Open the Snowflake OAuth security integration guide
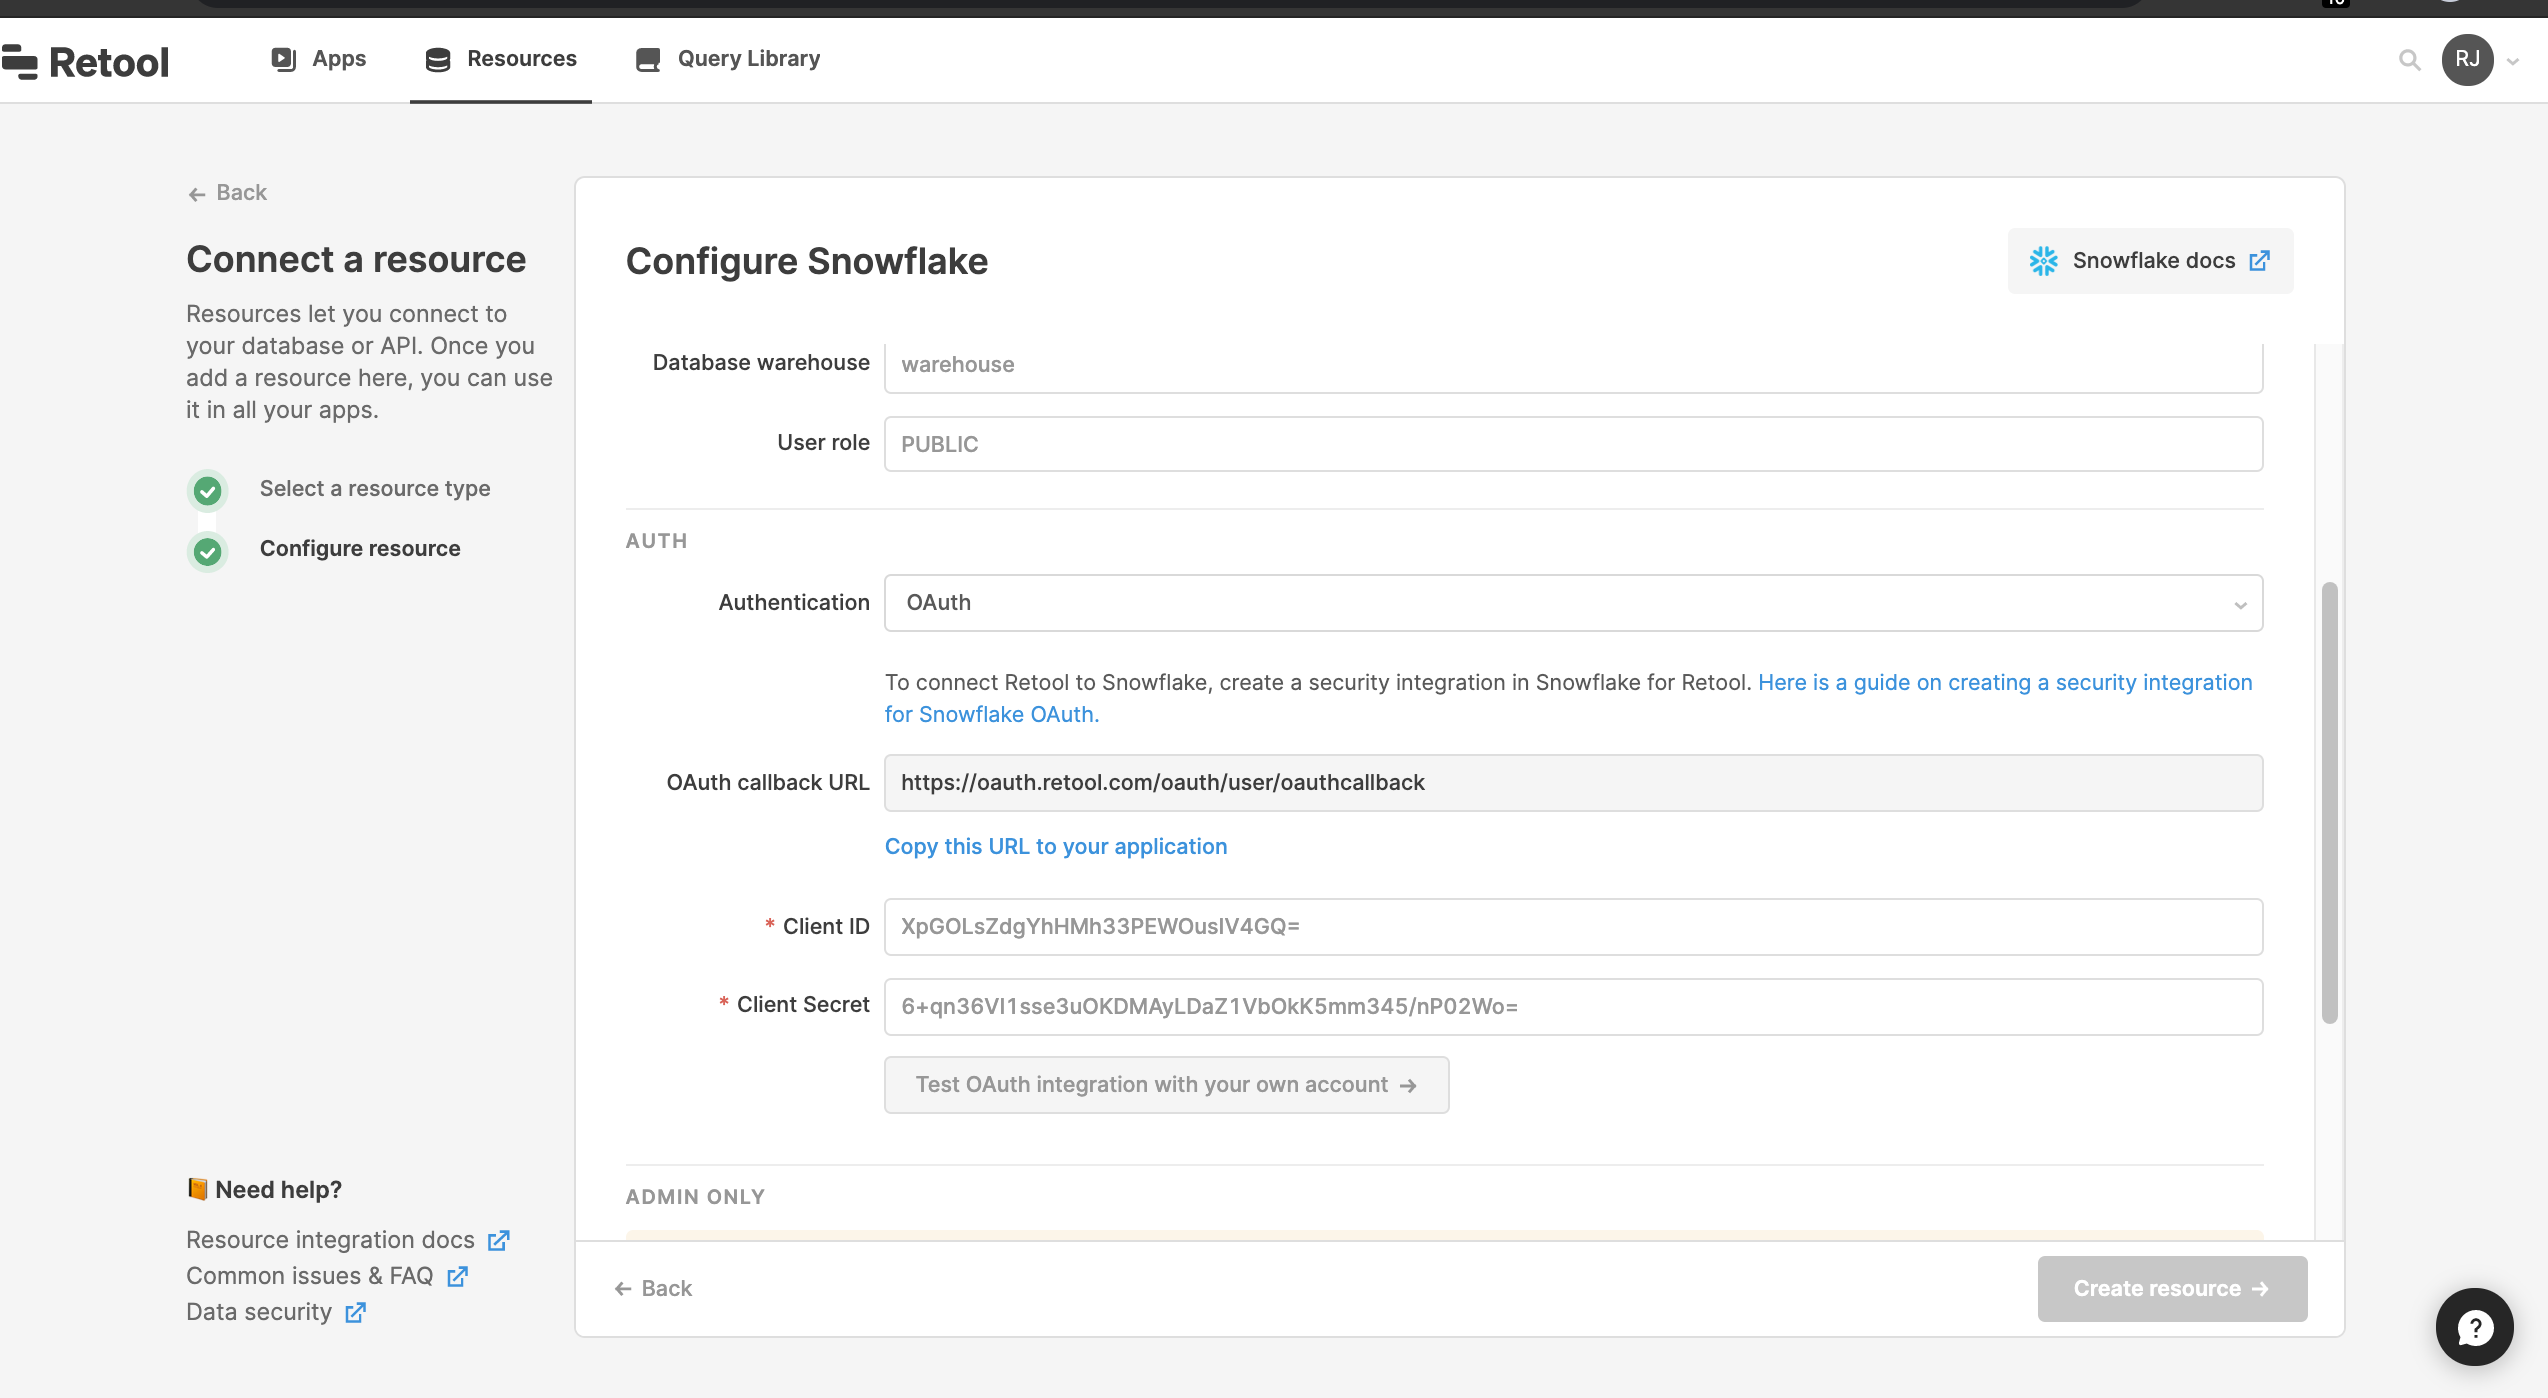The width and height of the screenshot is (2548, 1398). (2004, 682)
